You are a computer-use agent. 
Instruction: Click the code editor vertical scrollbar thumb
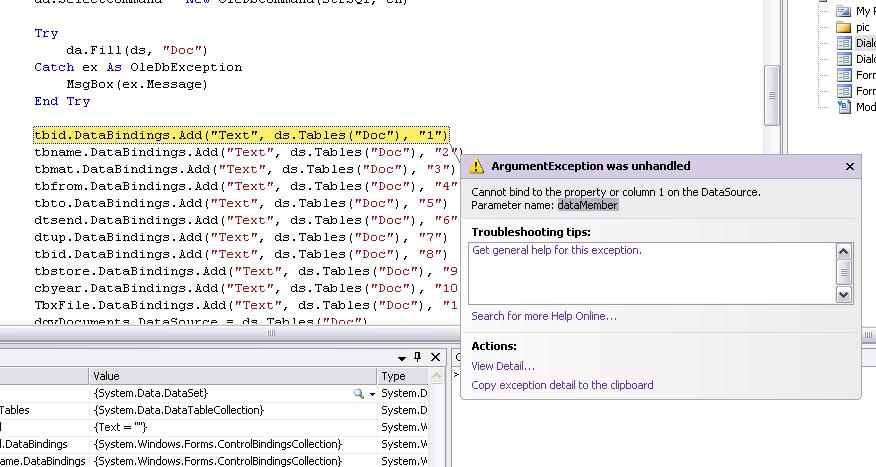[x=771, y=97]
